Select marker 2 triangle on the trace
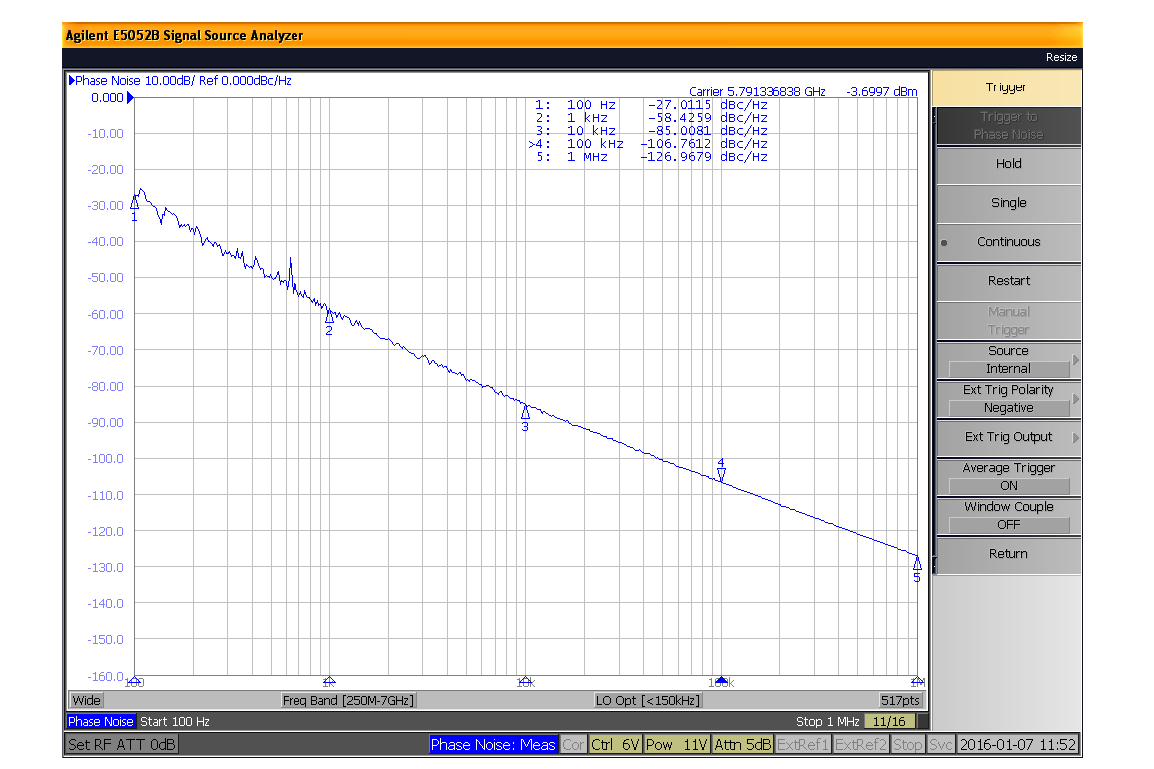 coord(329,317)
